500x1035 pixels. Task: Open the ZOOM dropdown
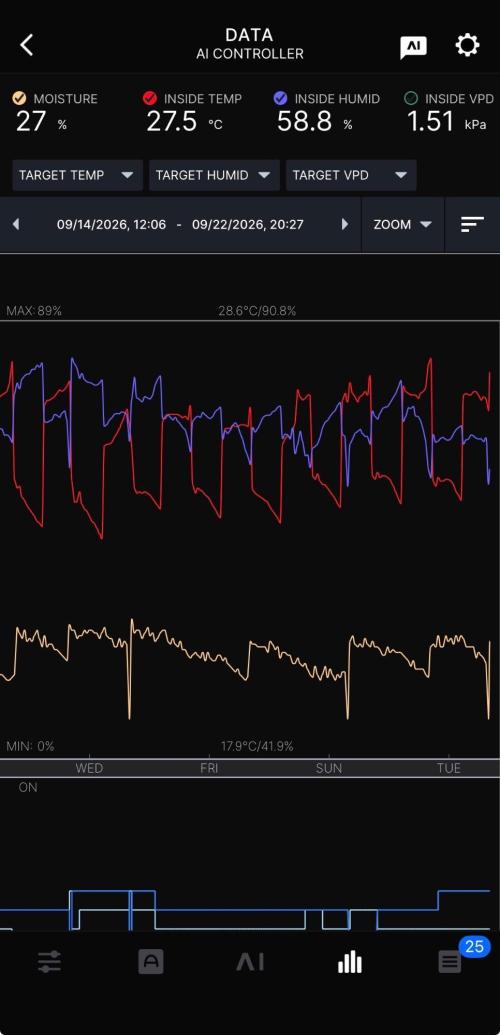pos(403,224)
